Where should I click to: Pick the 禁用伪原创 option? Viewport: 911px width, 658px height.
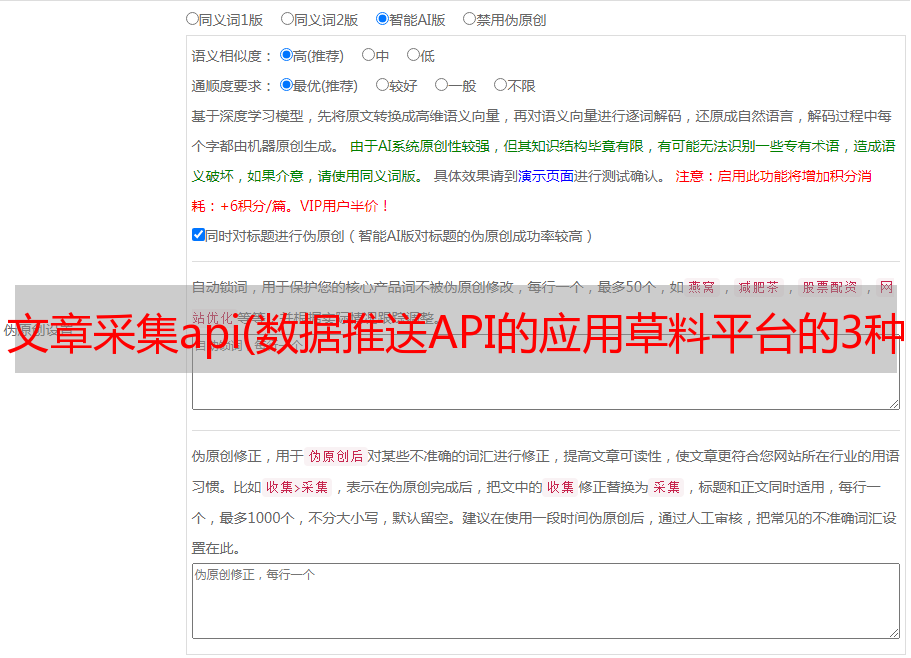pyautogui.click(x=469, y=18)
